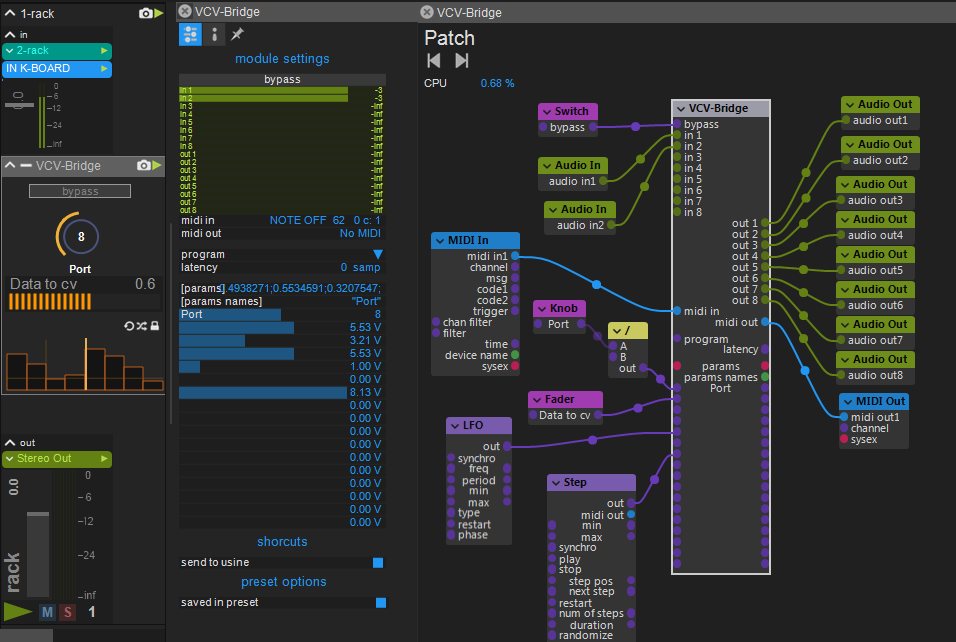Adjust the 'Data to cv' fader bar
Viewport: 956px width, 642px height.
(x=83, y=301)
